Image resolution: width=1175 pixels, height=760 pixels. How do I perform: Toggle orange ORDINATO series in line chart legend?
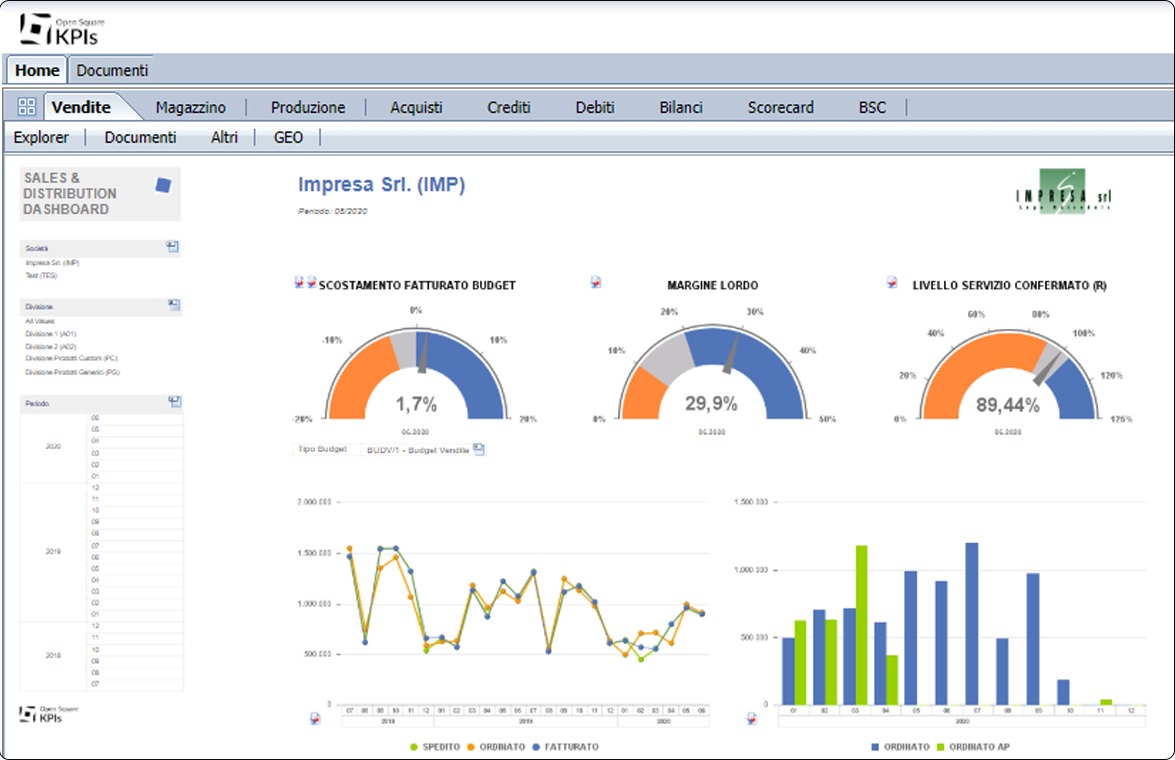click(x=496, y=747)
